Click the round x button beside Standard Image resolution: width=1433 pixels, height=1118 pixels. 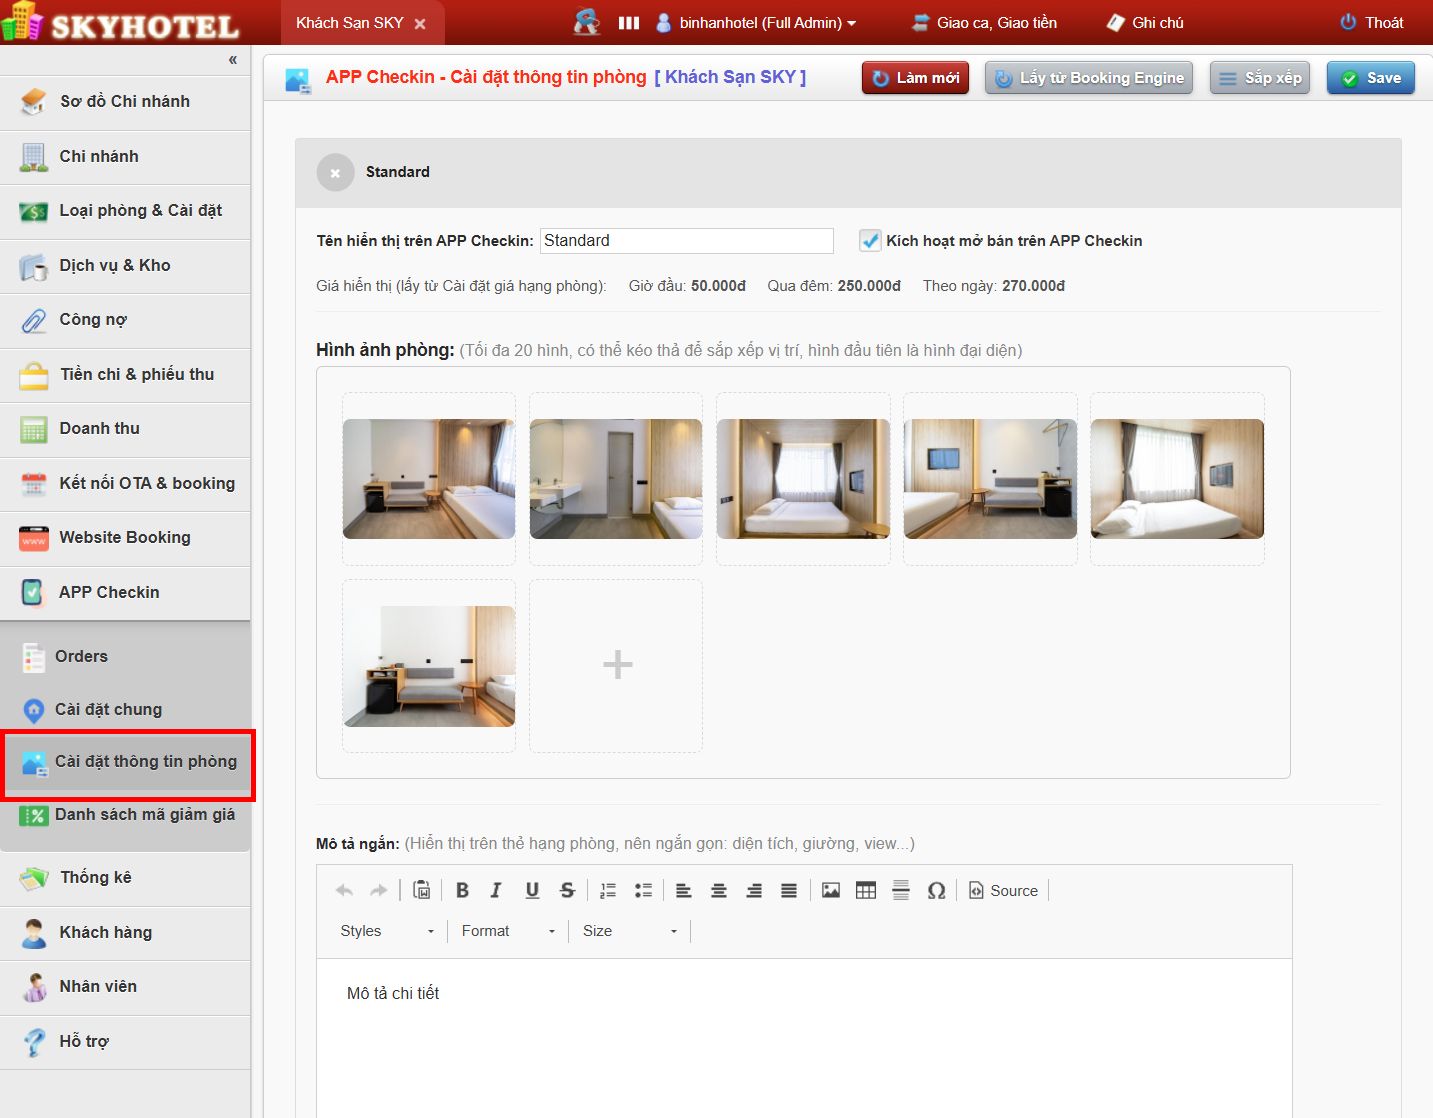click(x=335, y=173)
